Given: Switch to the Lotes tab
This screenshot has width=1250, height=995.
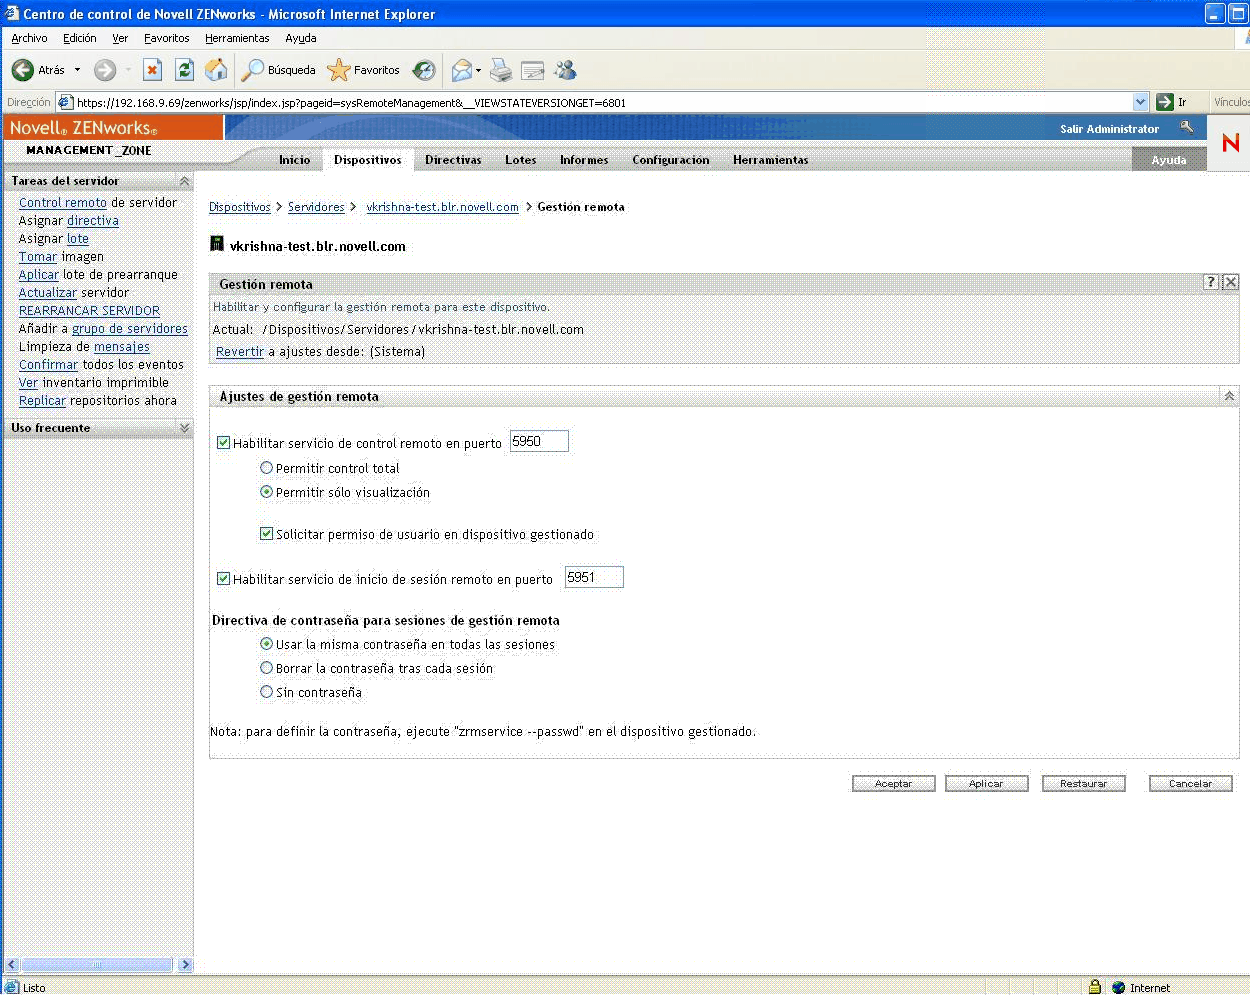Looking at the screenshot, I should point(521,160).
